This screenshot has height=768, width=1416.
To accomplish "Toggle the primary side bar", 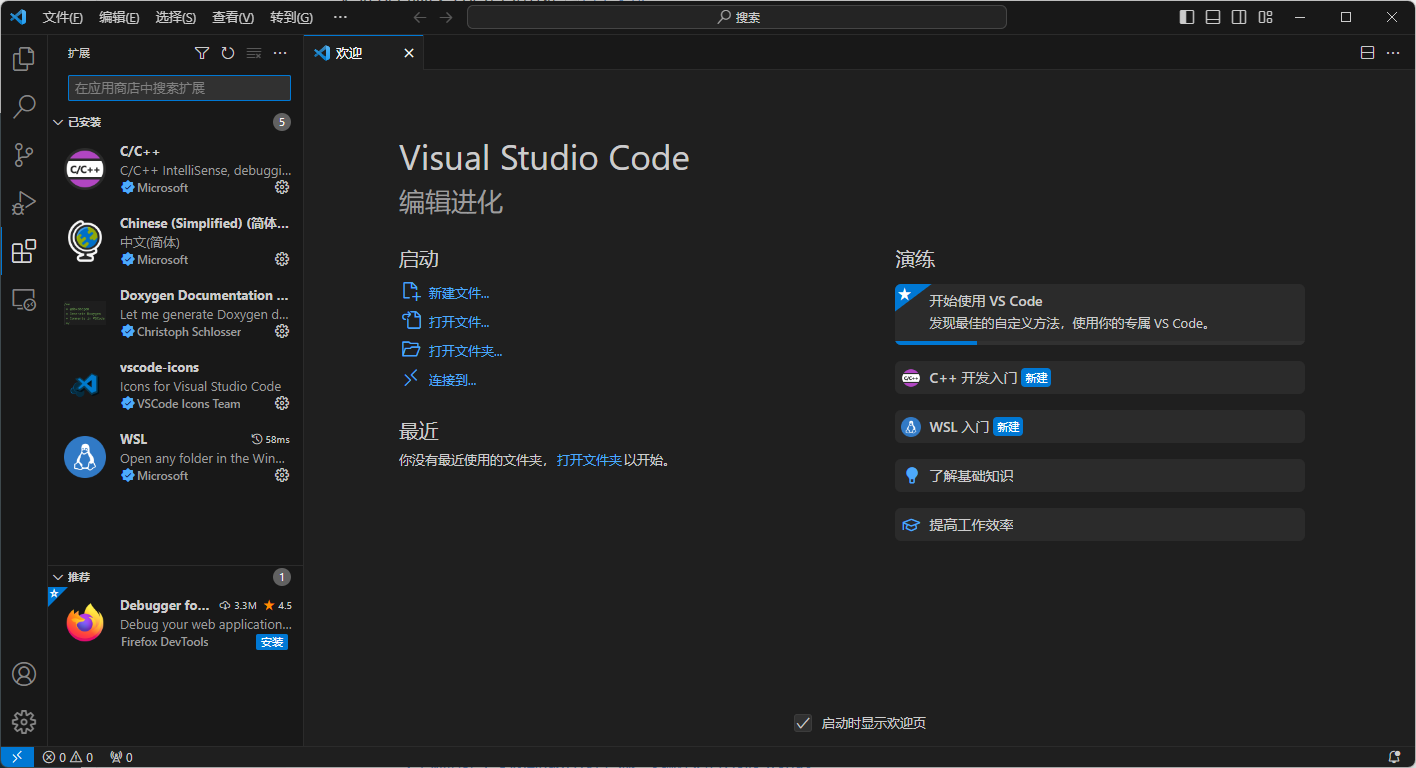I will coord(1187,17).
